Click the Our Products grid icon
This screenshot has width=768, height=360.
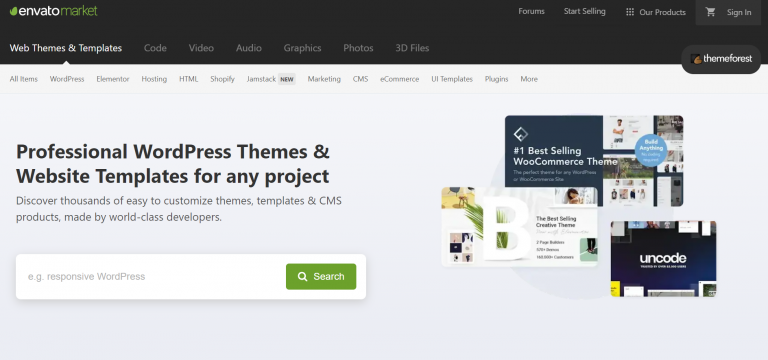point(630,12)
